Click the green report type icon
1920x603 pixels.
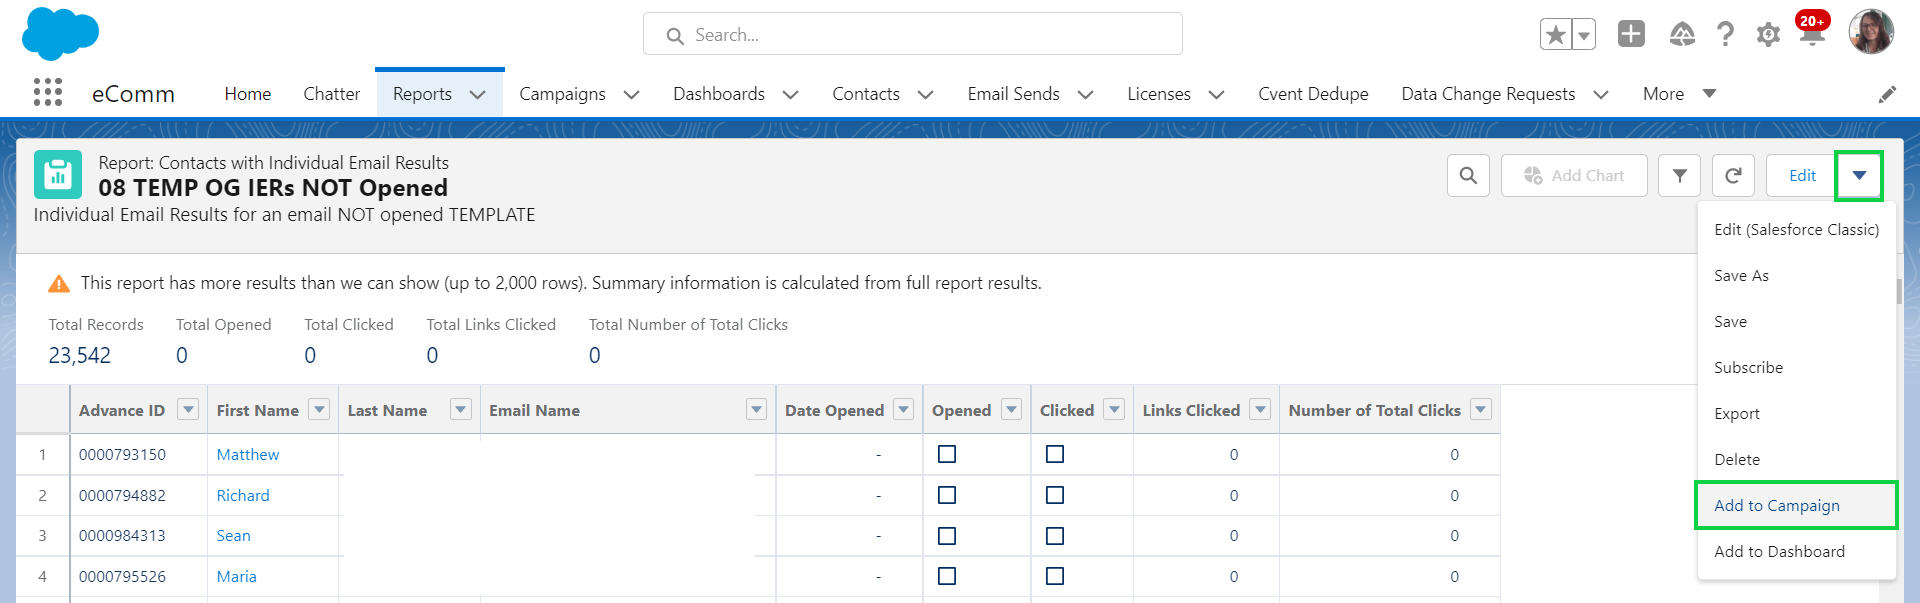click(x=58, y=175)
